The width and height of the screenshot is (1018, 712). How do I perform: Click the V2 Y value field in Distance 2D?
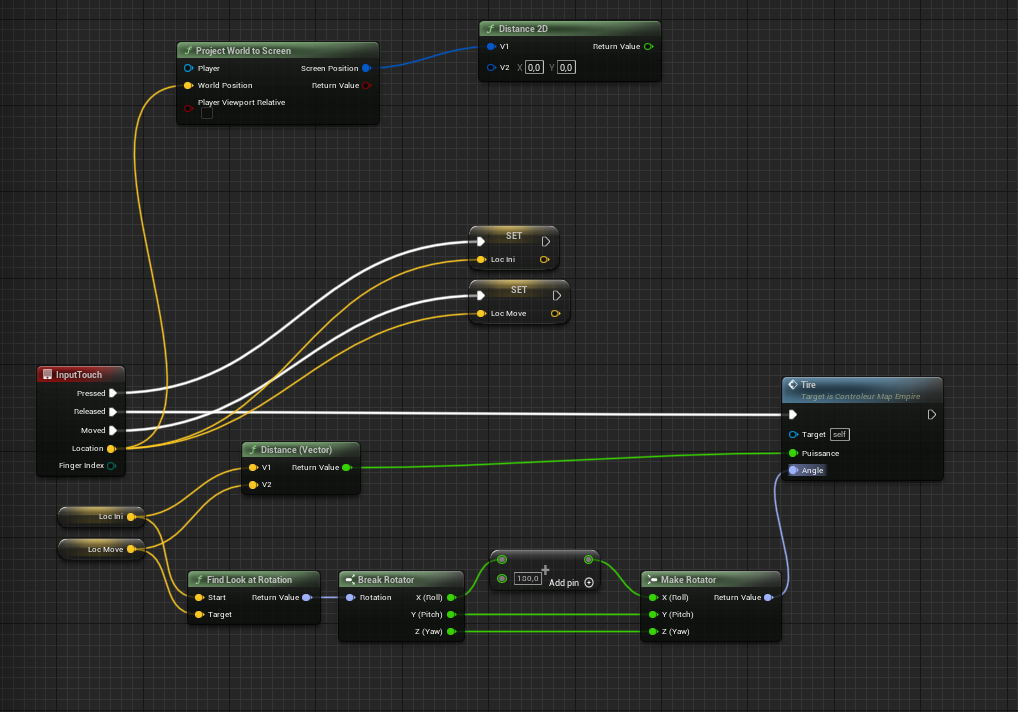tap(566, 67)
